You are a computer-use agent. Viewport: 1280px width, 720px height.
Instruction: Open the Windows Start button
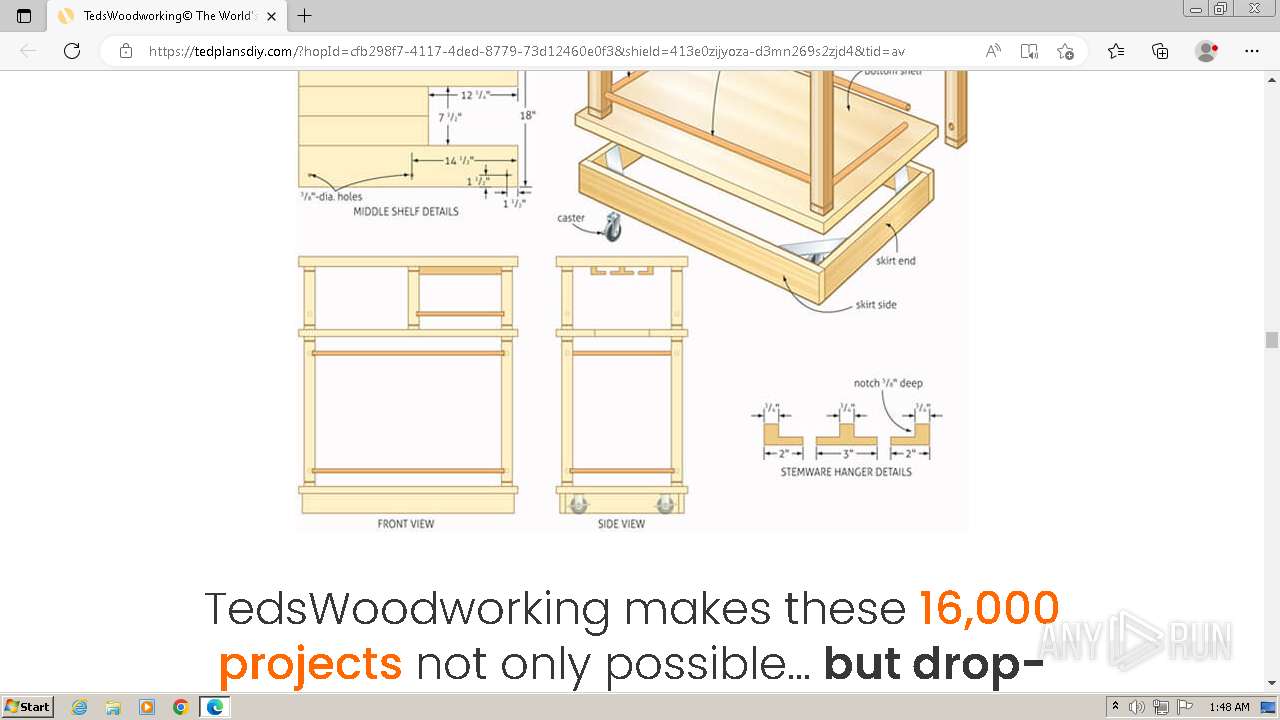coord(28,707)
